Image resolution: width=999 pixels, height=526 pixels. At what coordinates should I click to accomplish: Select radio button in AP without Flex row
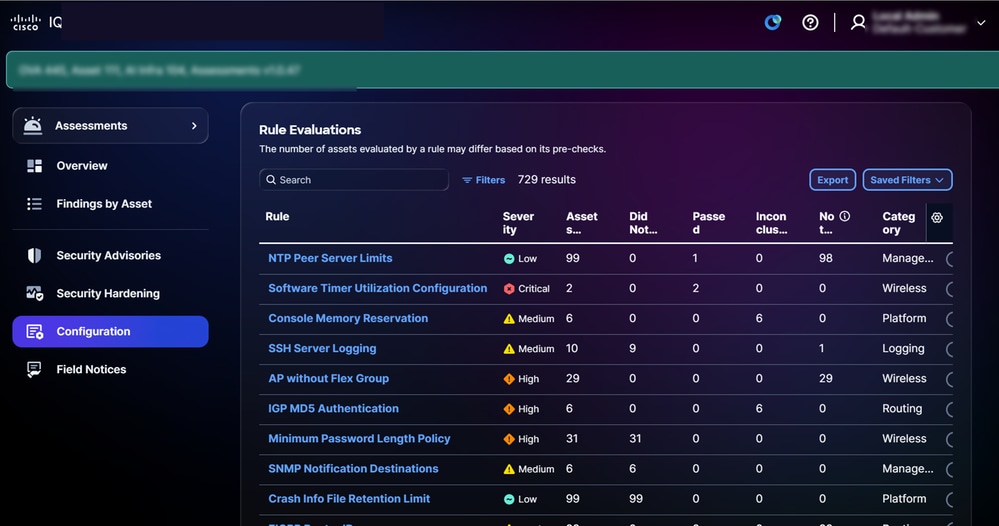point(949,379)
